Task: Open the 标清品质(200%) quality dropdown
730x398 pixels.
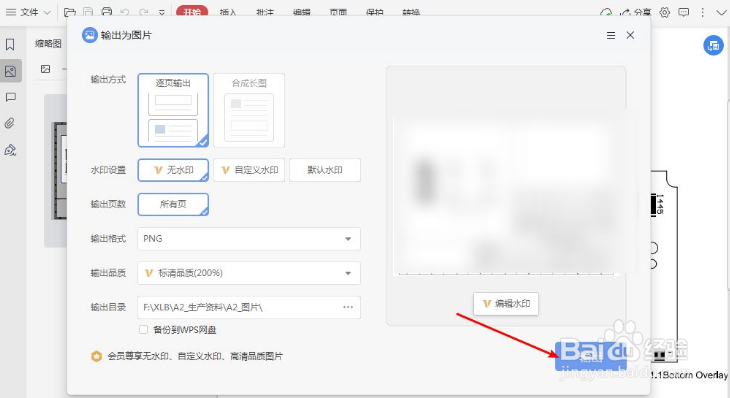Action: coord(249,273)
